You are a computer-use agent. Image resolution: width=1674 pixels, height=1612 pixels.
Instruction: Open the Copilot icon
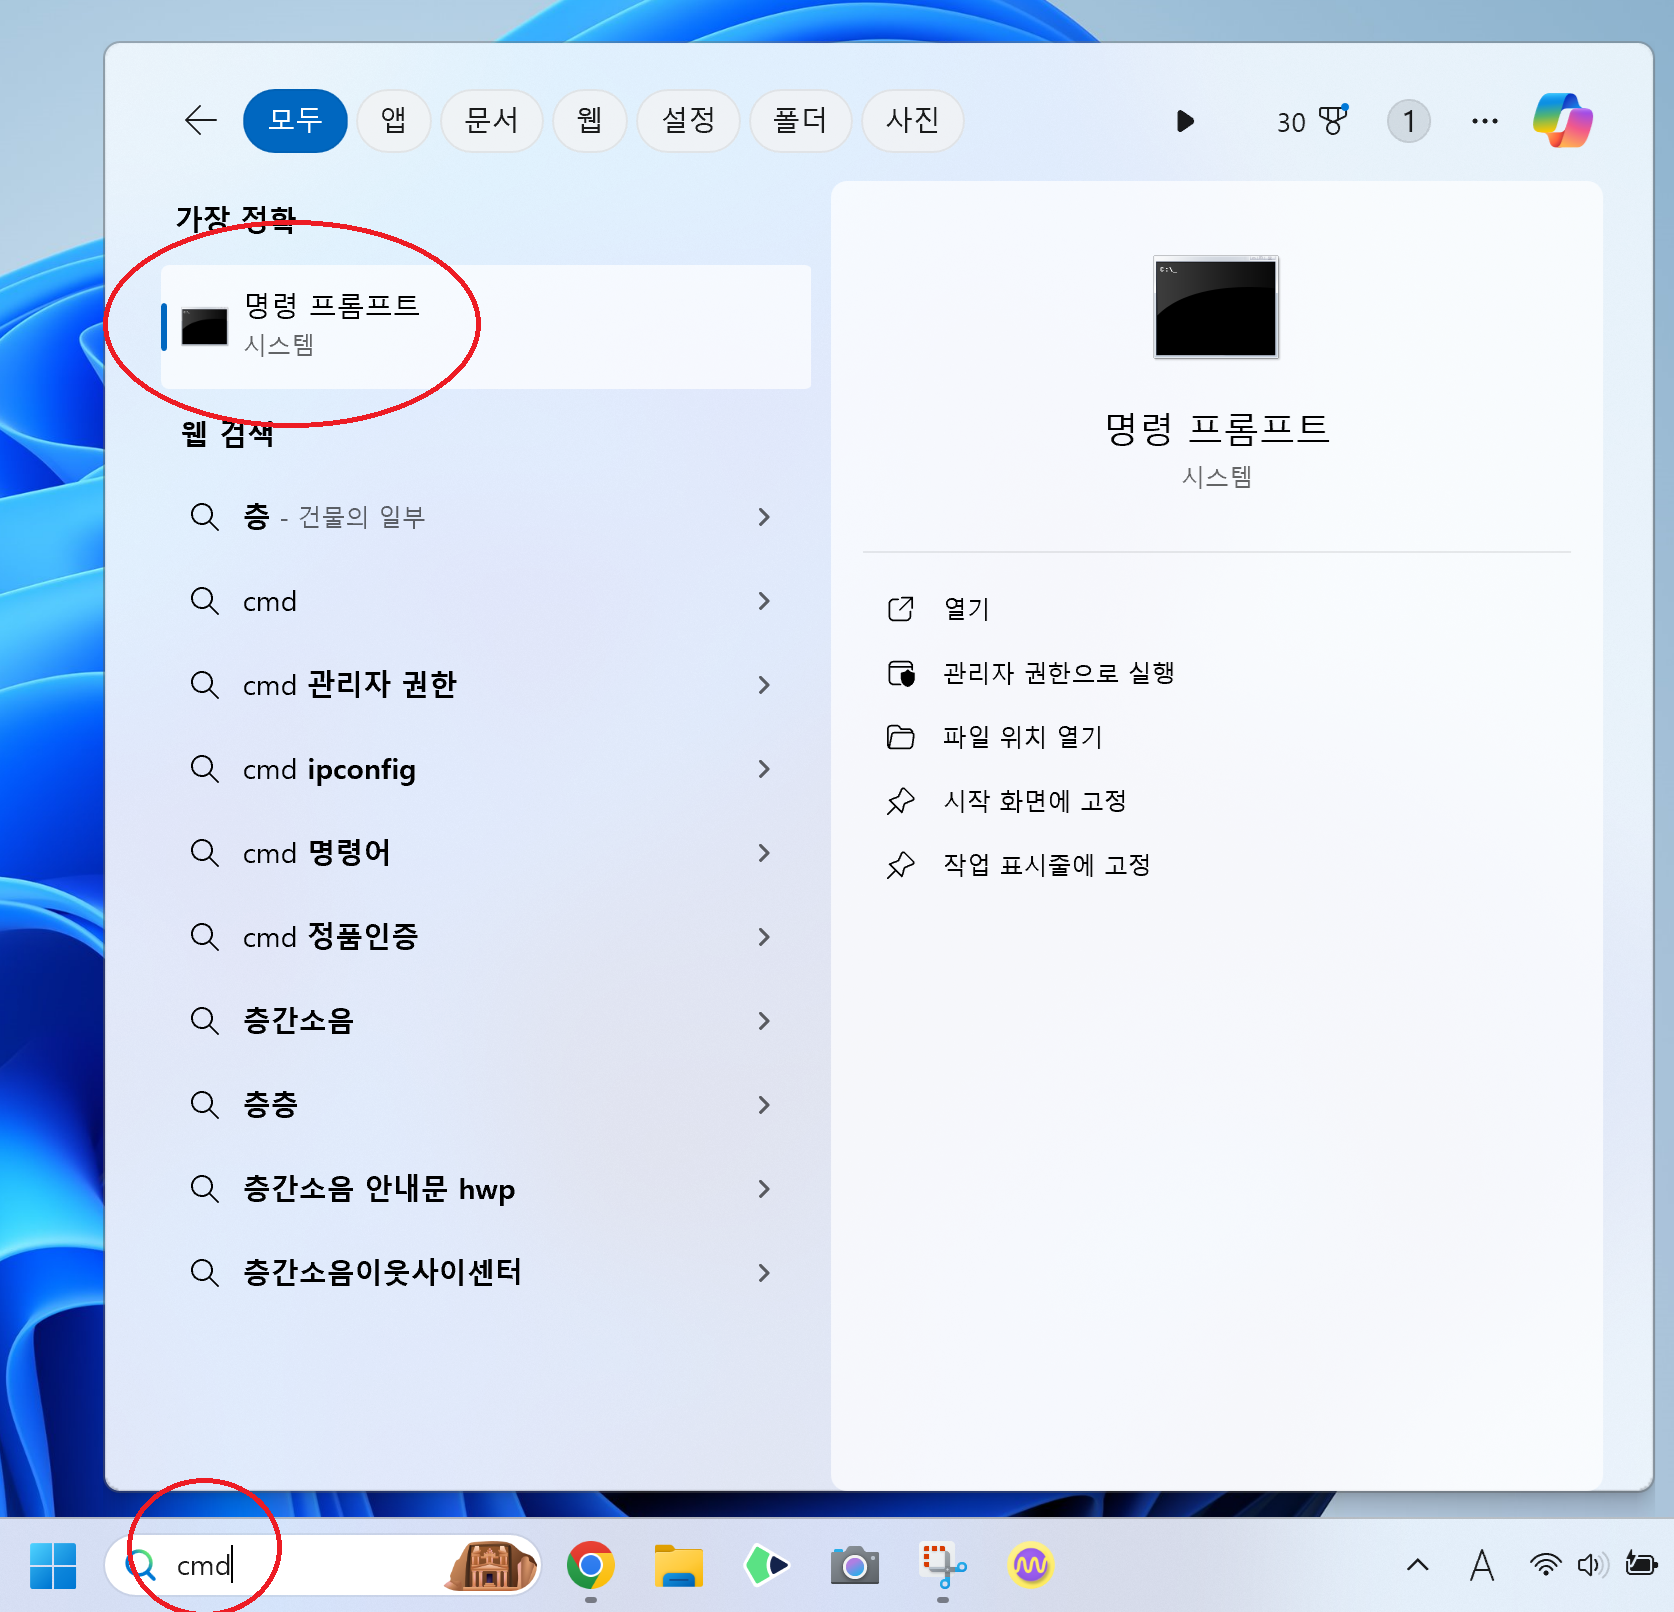pos(1563,121)
